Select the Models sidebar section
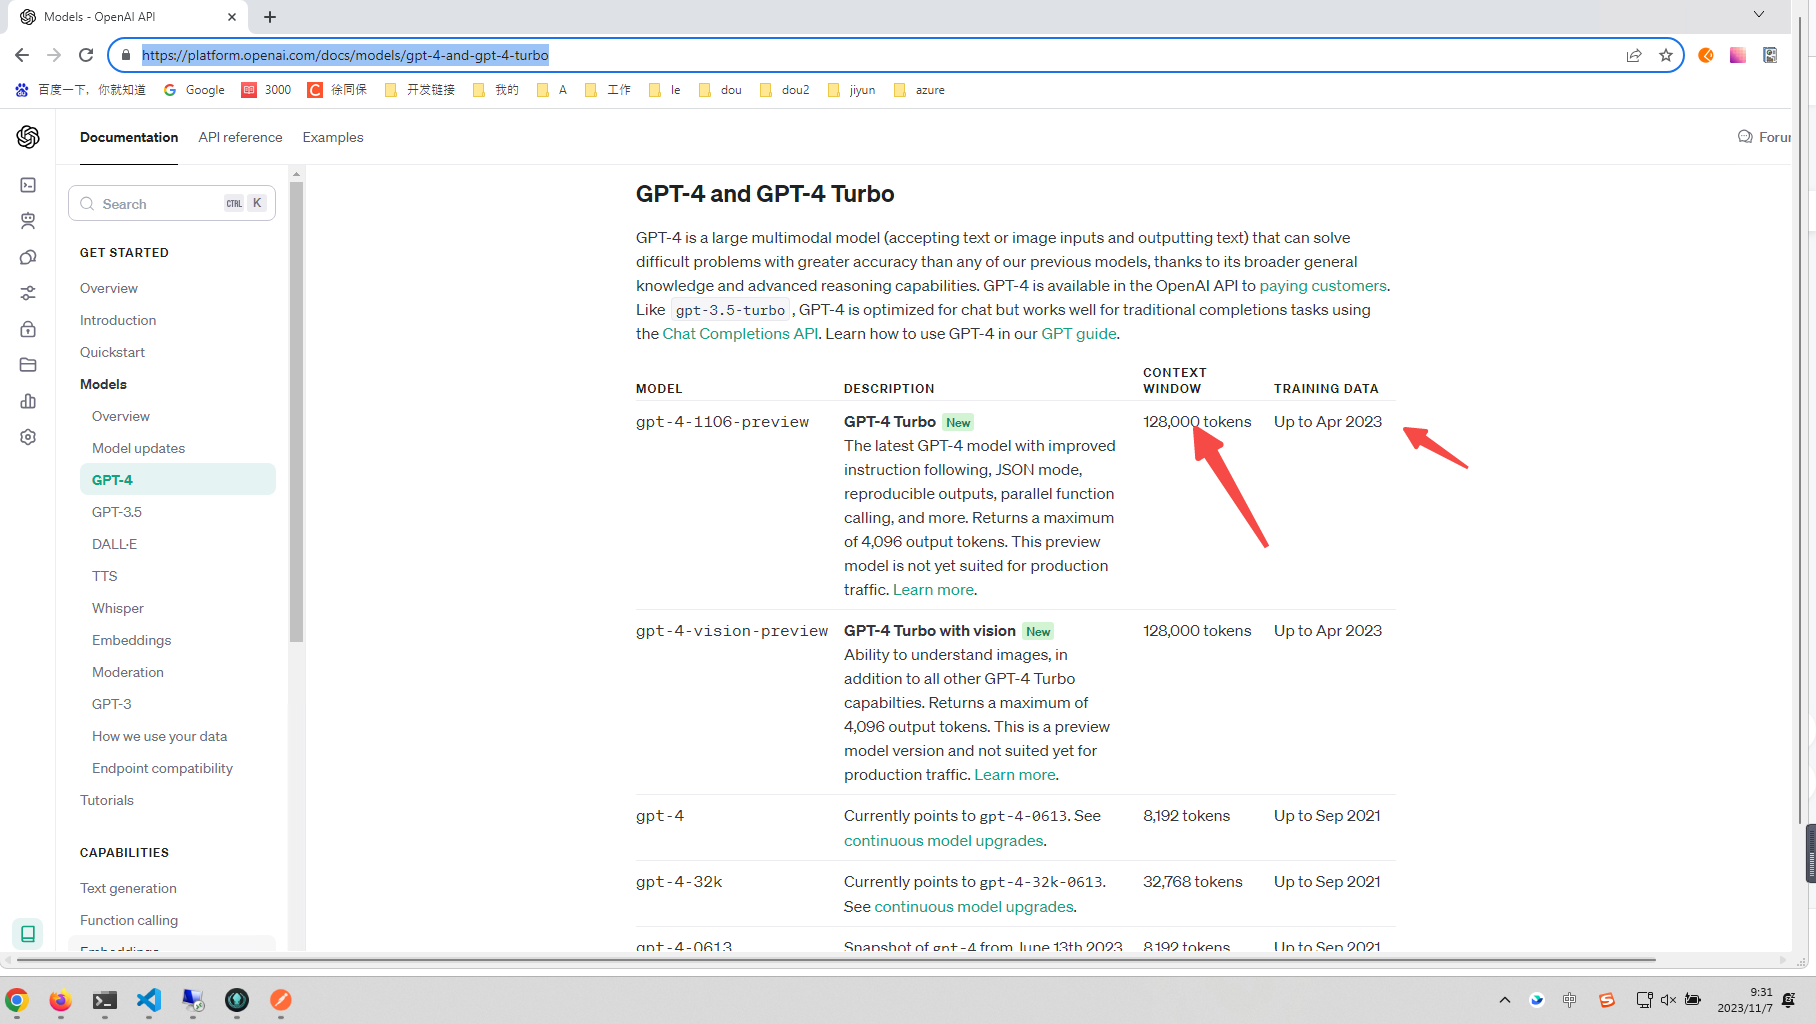This screenshot has width=1816, height=1024. 103,384
